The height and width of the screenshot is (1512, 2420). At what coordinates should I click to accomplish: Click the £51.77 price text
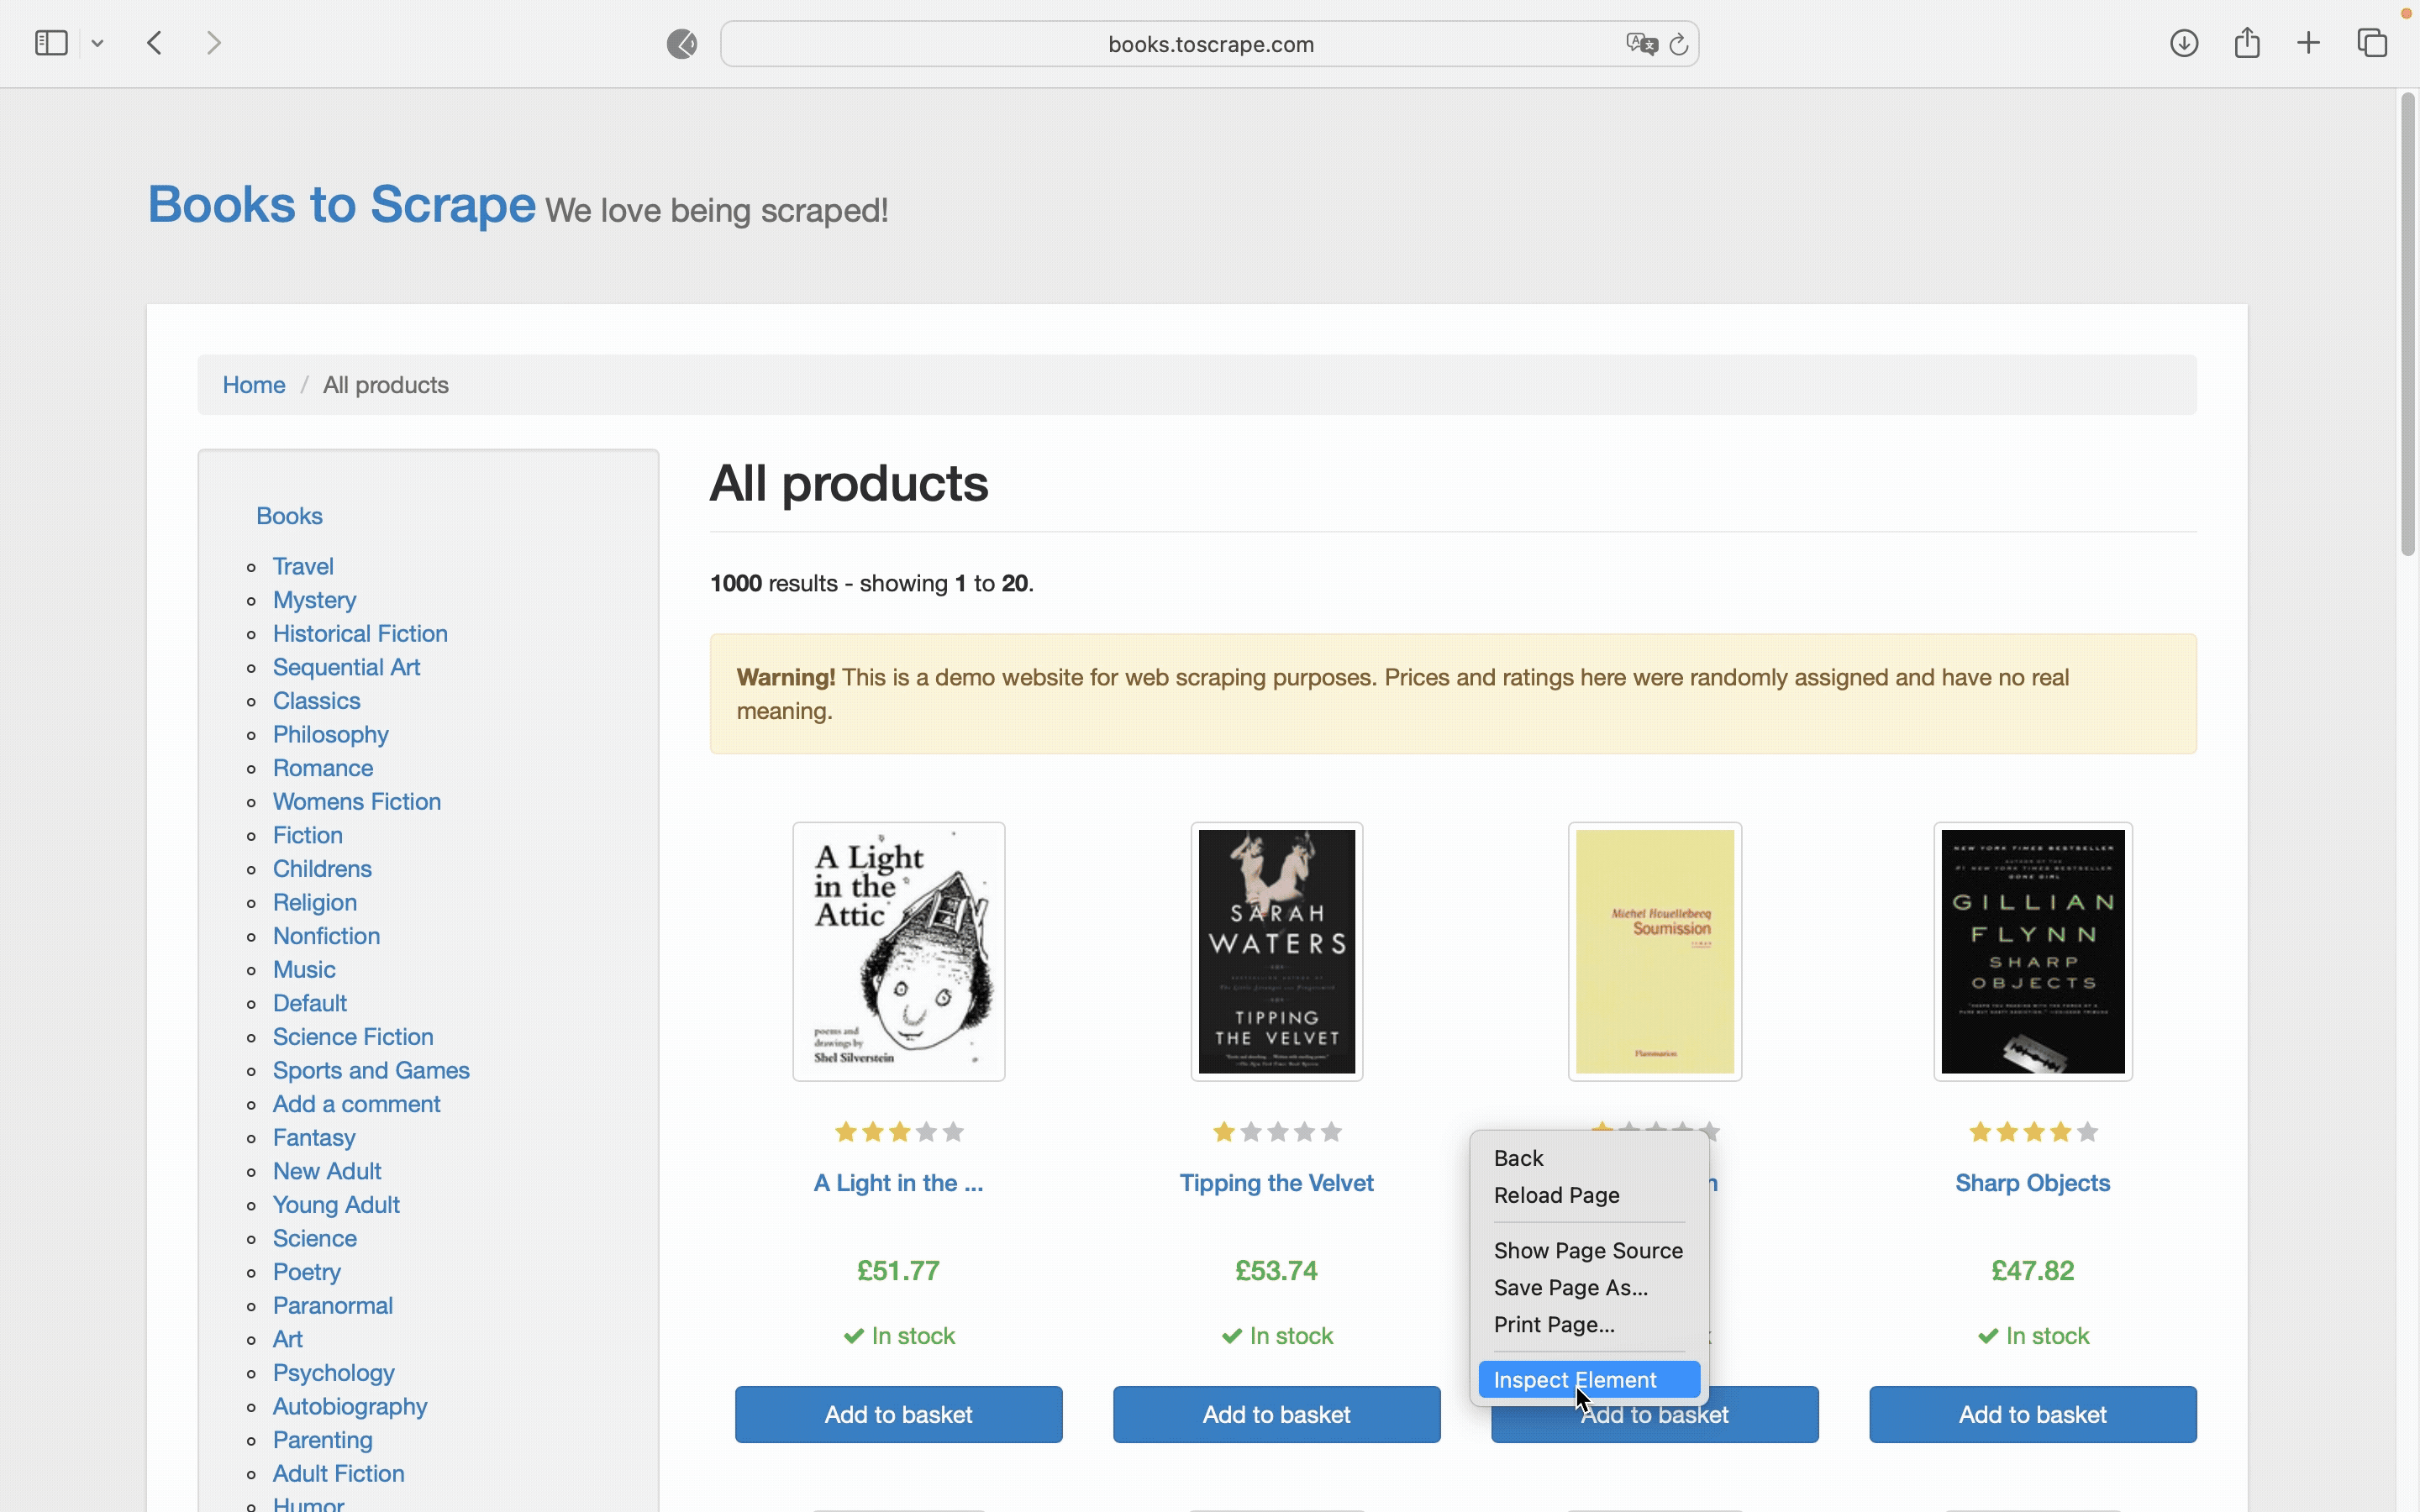pos(899,1271)
